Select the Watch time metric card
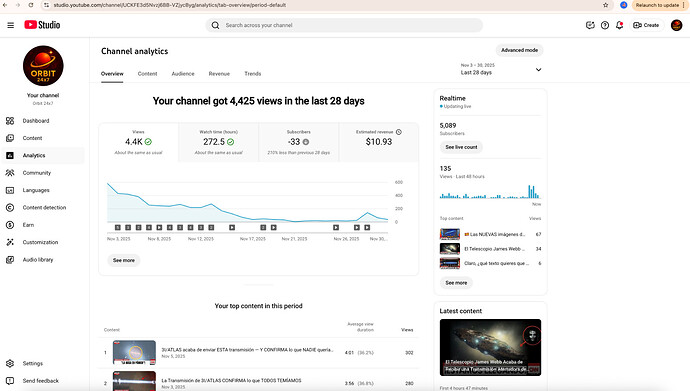The width and height of the screenshot is (690, 391). [219, 143]
